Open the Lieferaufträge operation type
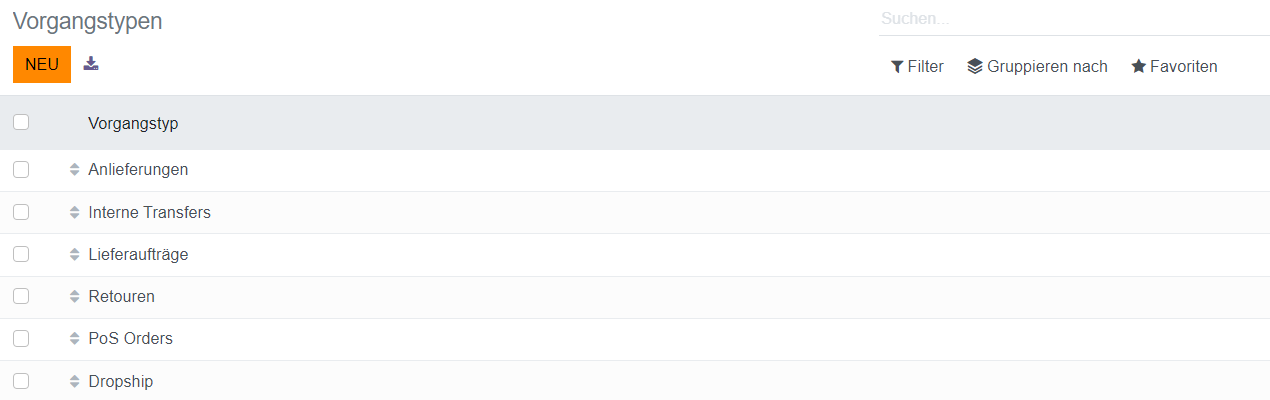 (138, 255)
